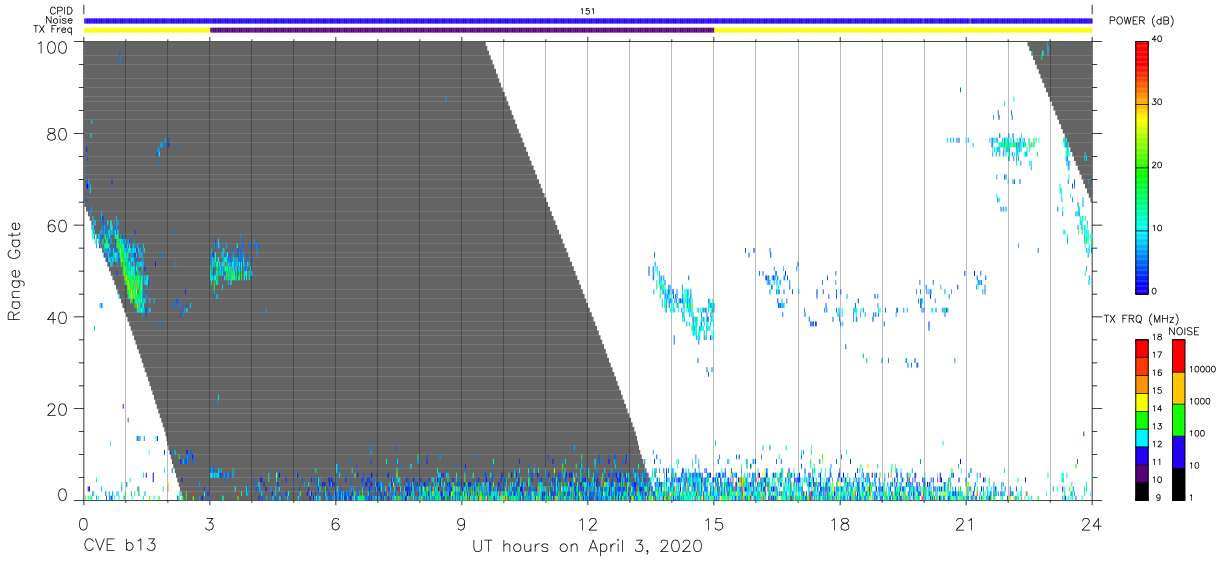Screen dimensions: 1228x567
Task: Click the 'TX Freq' row label
Action: coord(54,30)
